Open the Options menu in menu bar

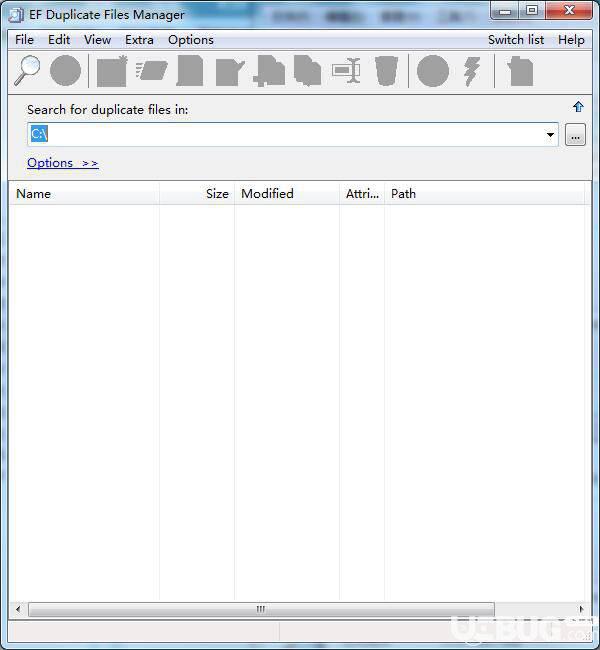pos(191,40)
